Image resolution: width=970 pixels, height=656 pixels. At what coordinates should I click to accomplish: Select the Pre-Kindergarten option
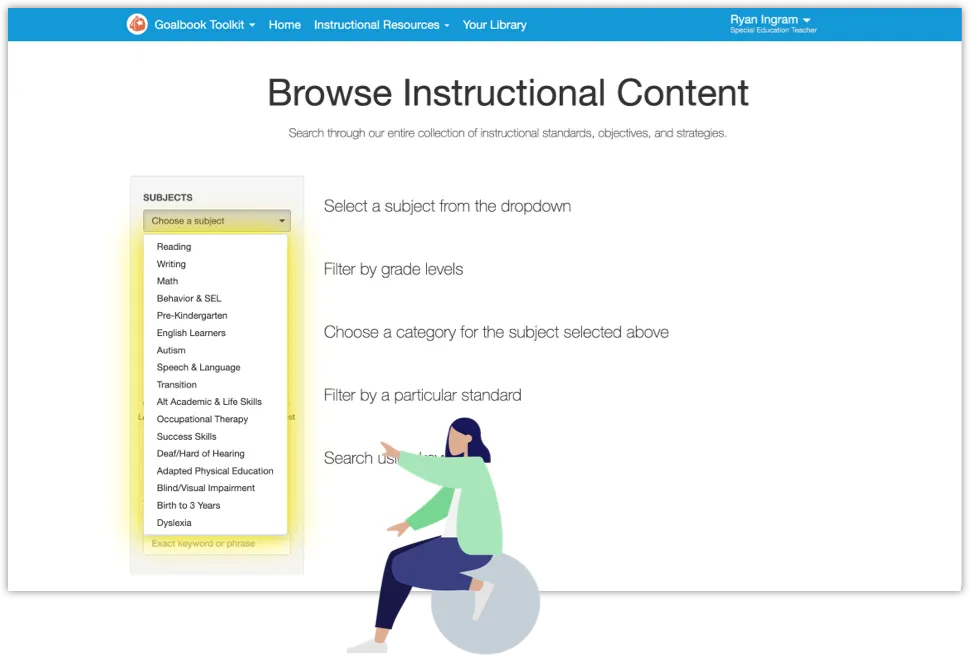[x=192, y=316]
